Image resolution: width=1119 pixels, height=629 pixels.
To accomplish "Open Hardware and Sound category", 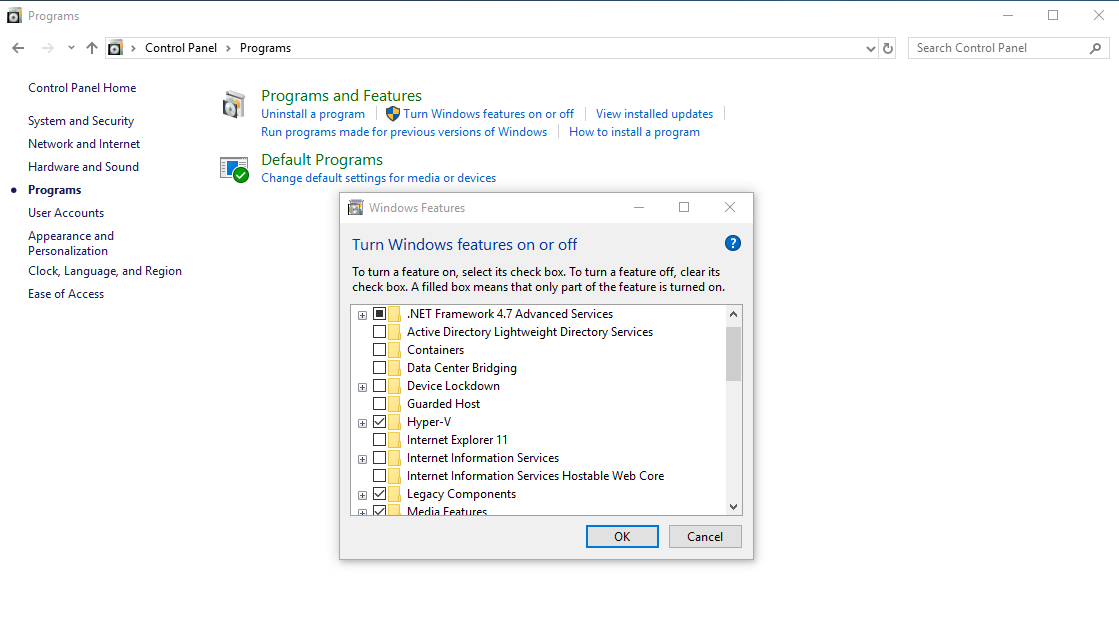I will click(83, 166).
